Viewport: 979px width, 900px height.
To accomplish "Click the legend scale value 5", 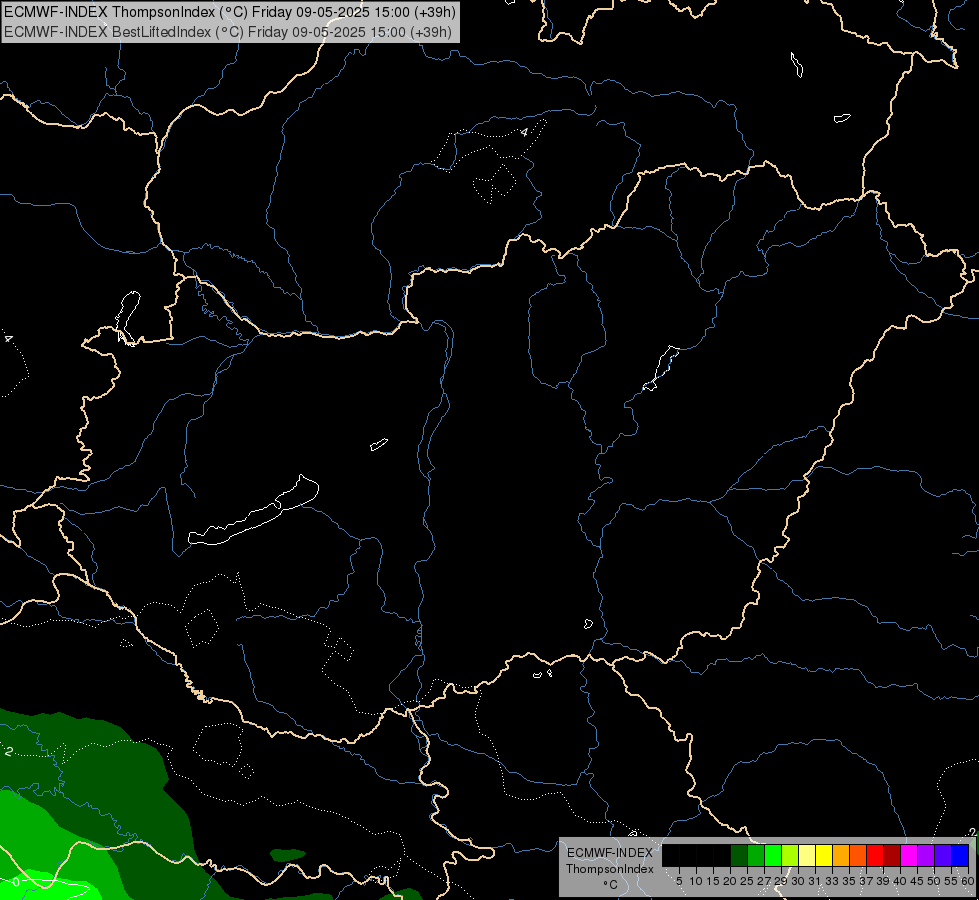I will pos(679,881).
